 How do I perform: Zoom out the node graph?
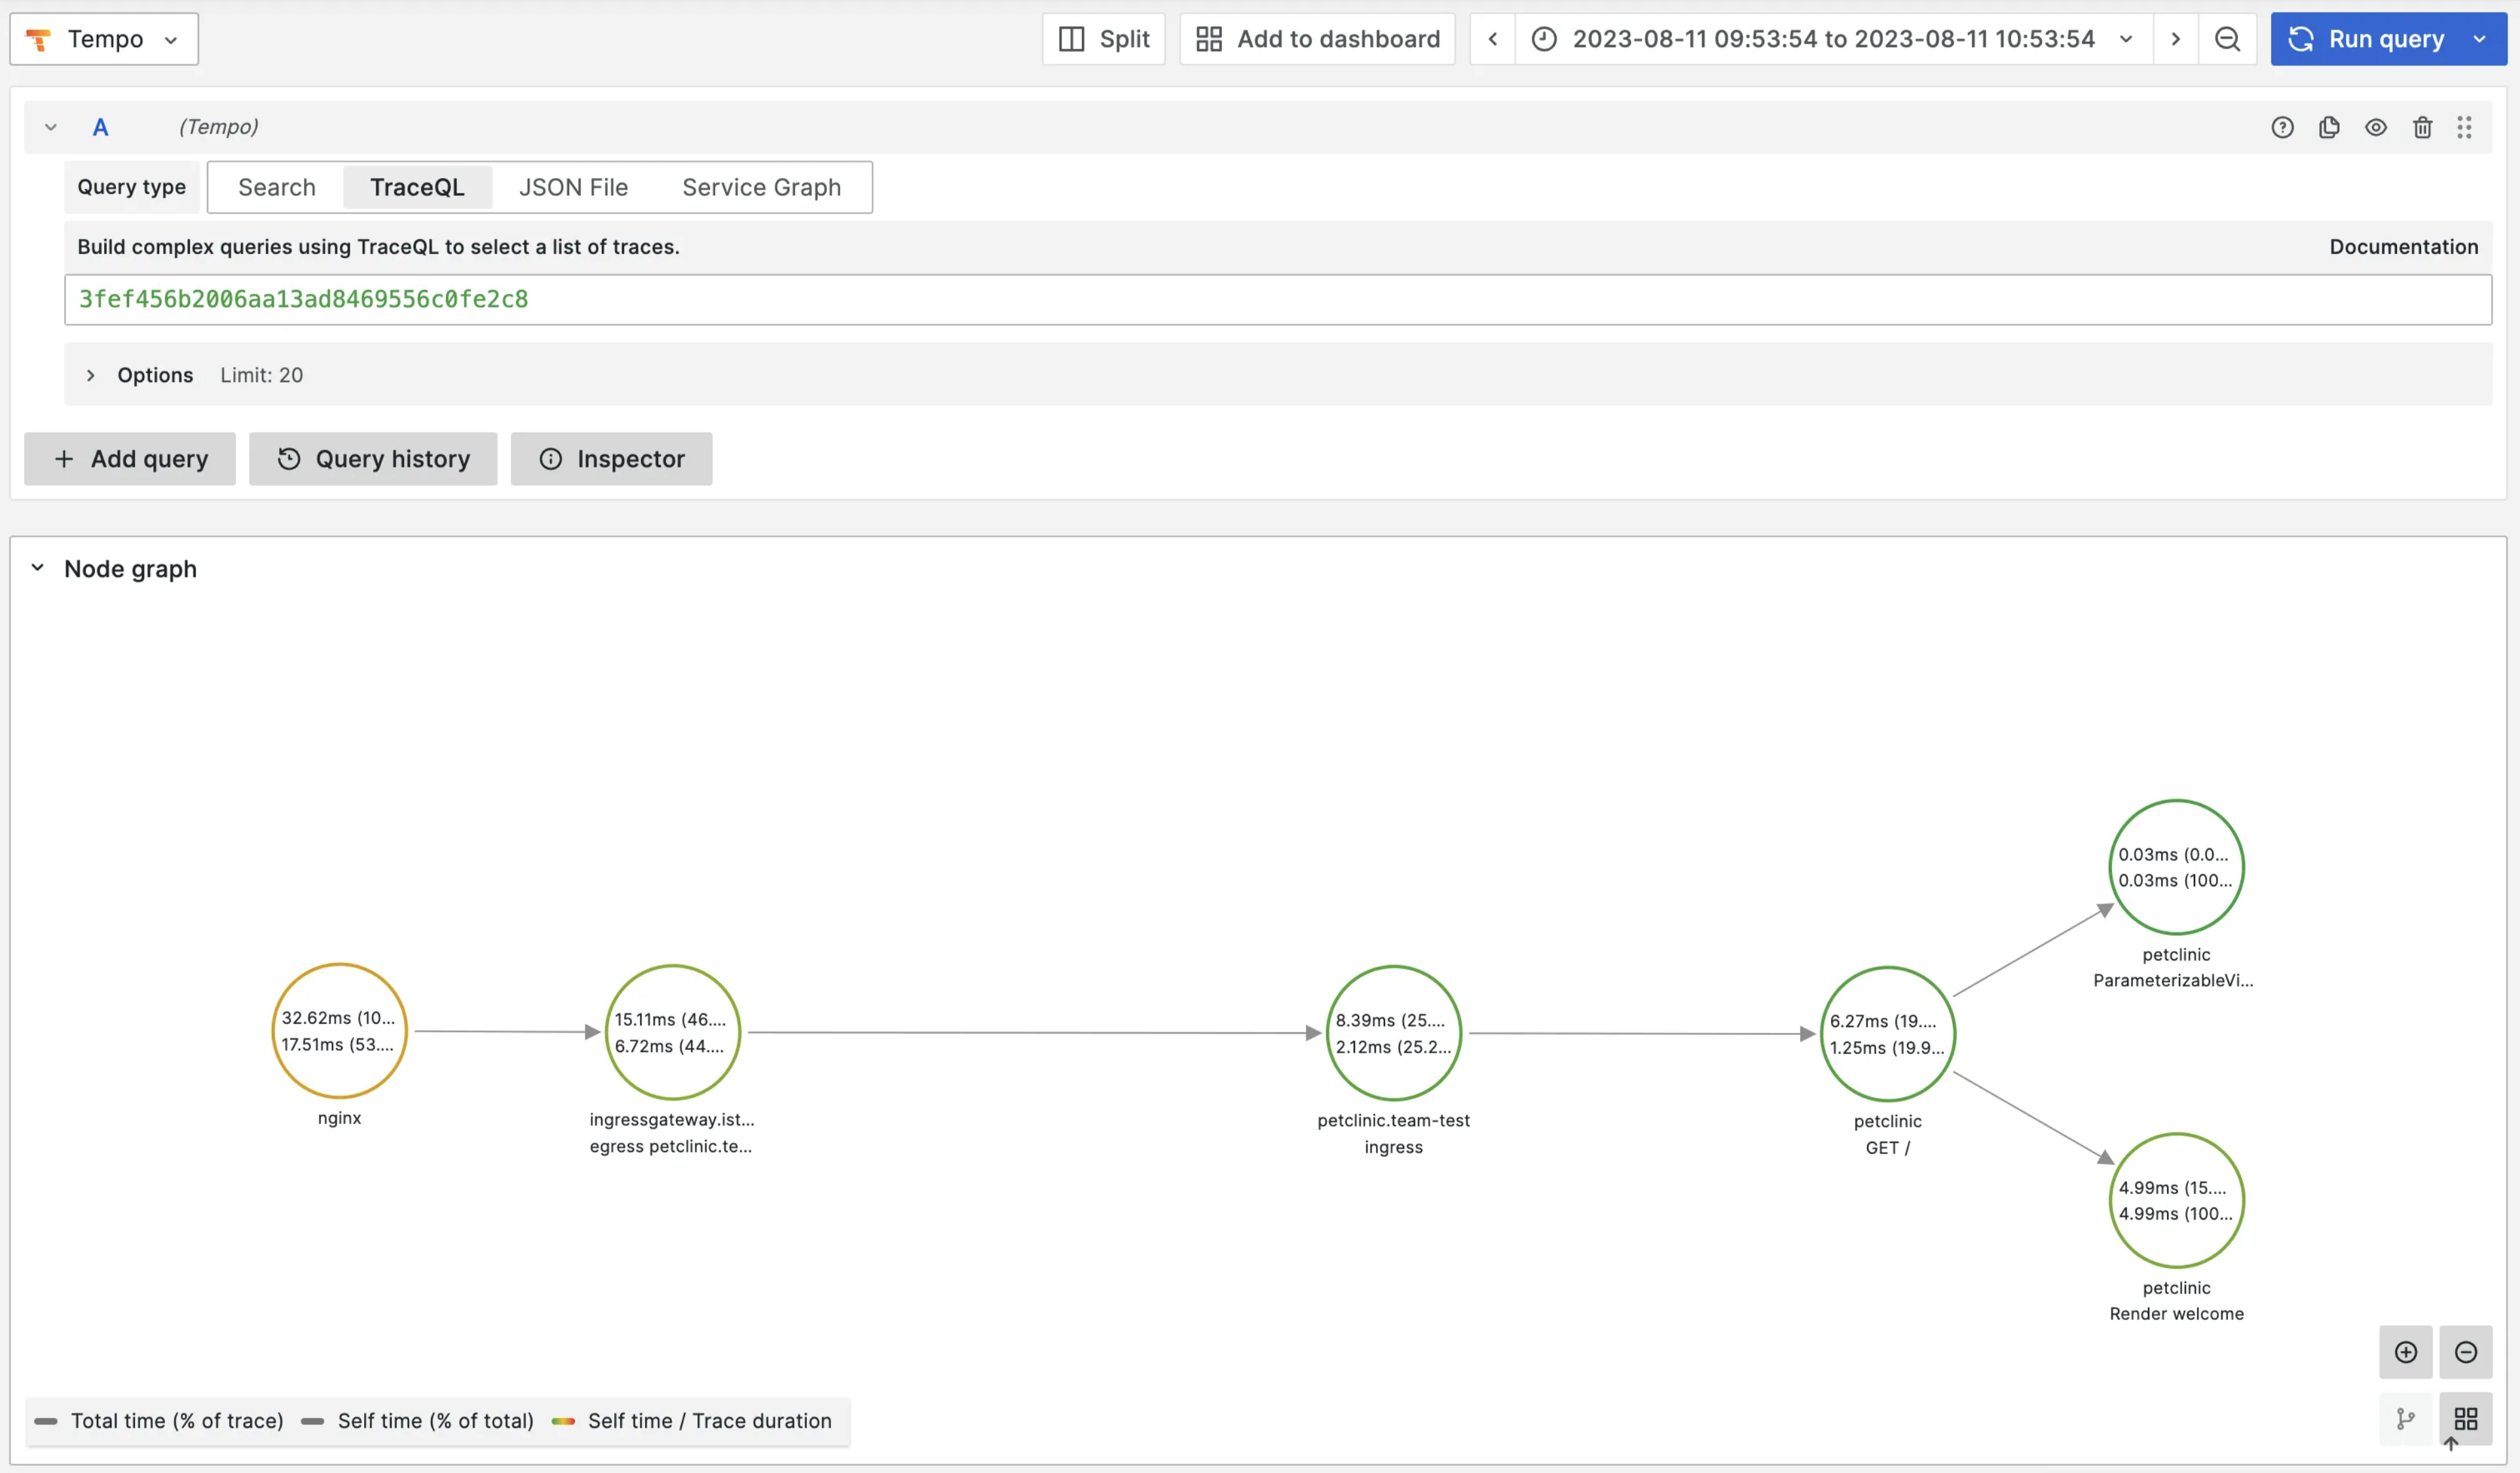click(2465, 1352)
